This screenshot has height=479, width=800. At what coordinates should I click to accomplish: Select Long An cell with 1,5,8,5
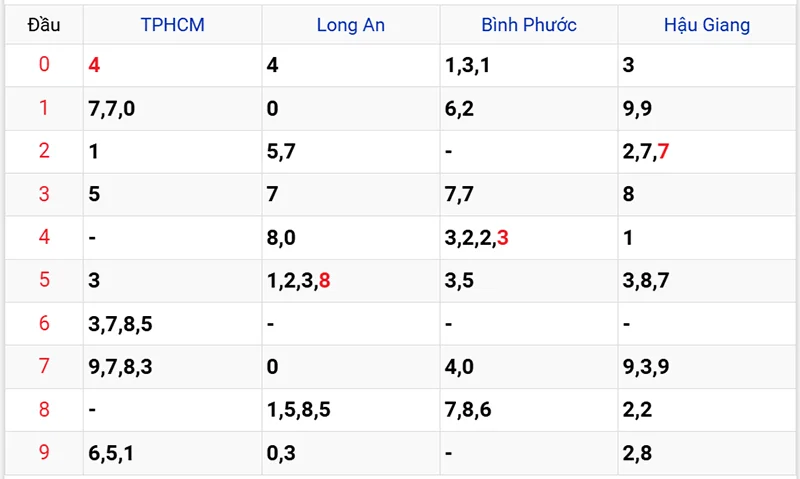point(299,410)
